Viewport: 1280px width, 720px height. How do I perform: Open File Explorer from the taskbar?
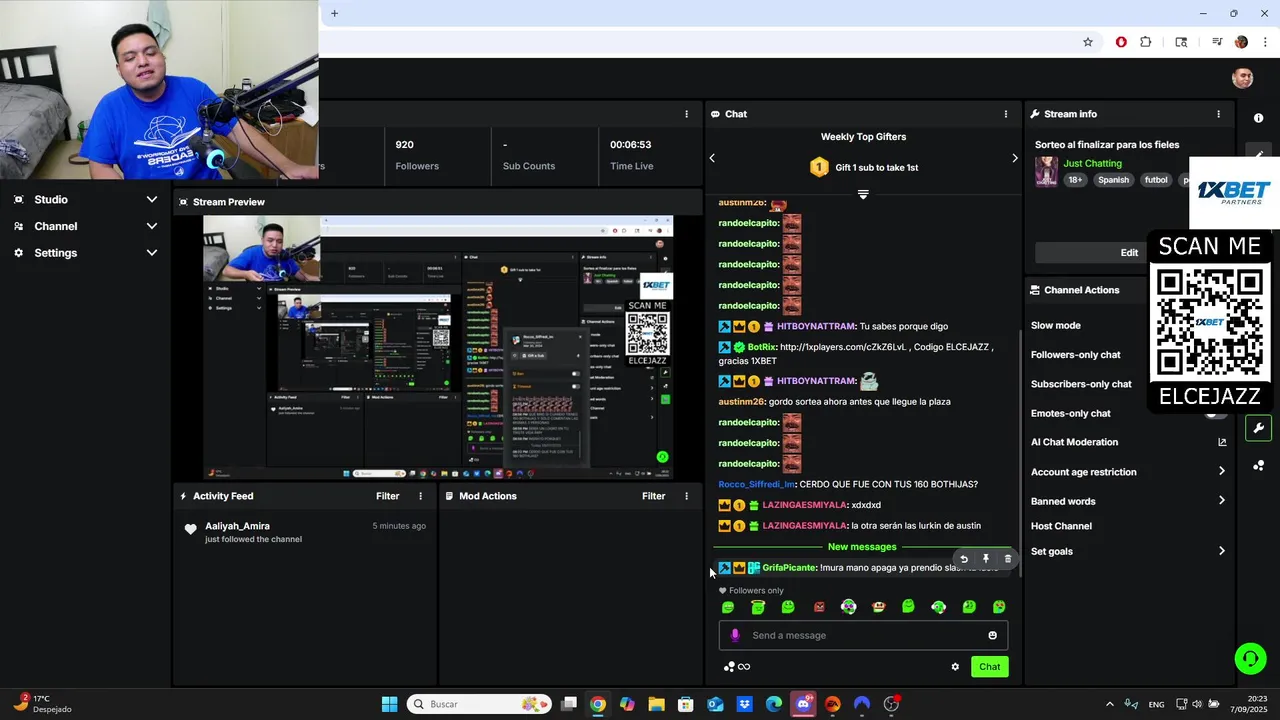tap(656, 704)
